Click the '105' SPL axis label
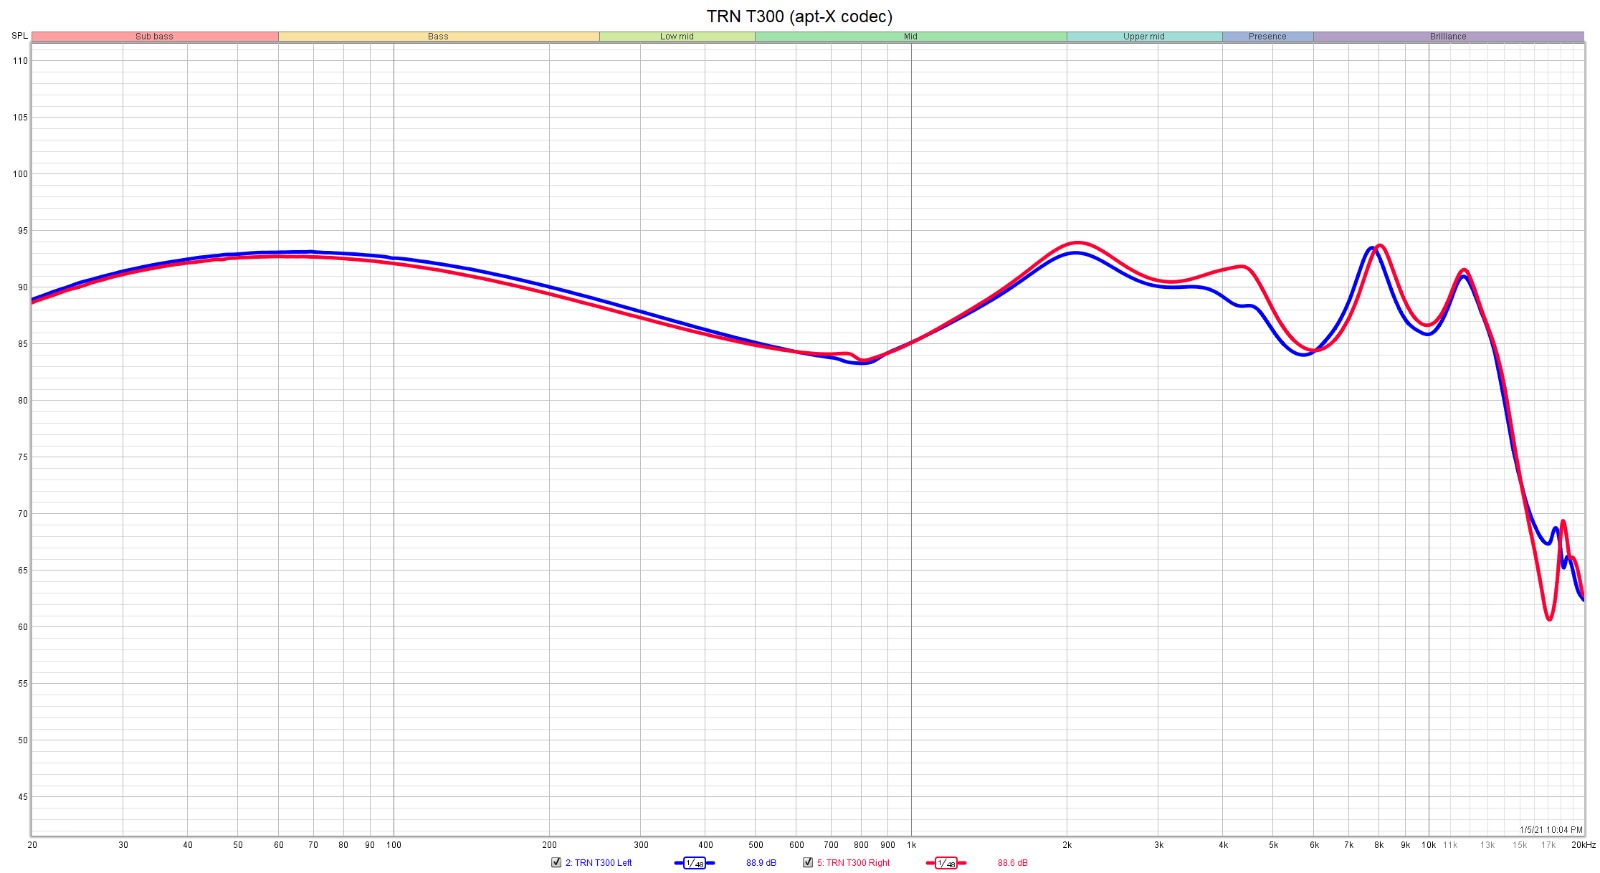 20,118
